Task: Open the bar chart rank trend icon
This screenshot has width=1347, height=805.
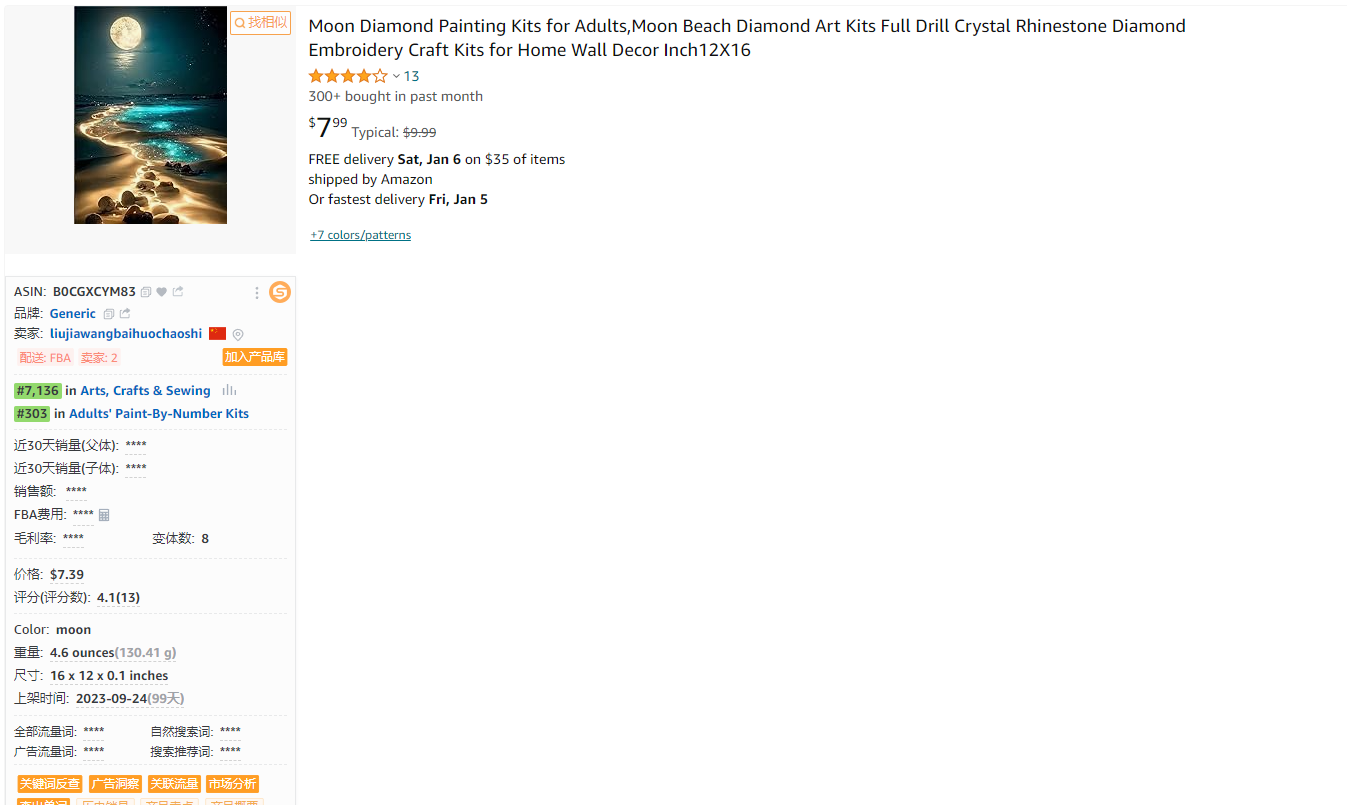Action: point(229,390)
